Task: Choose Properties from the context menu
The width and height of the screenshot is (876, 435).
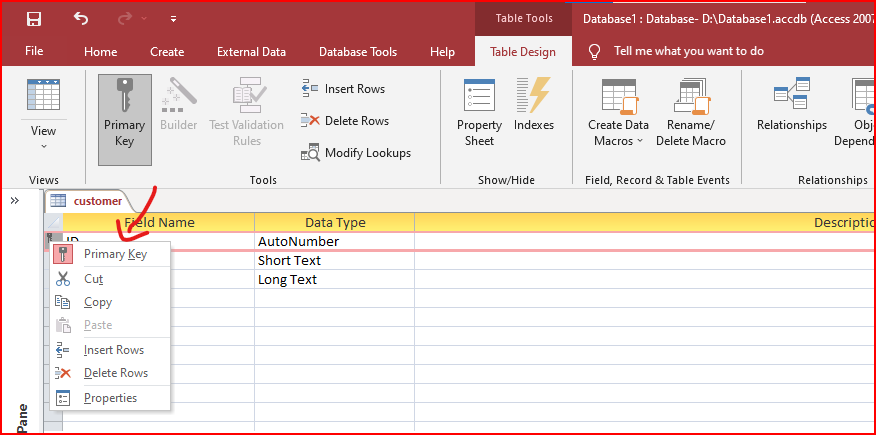Action: pyautogui.click(x=110, y=398)
